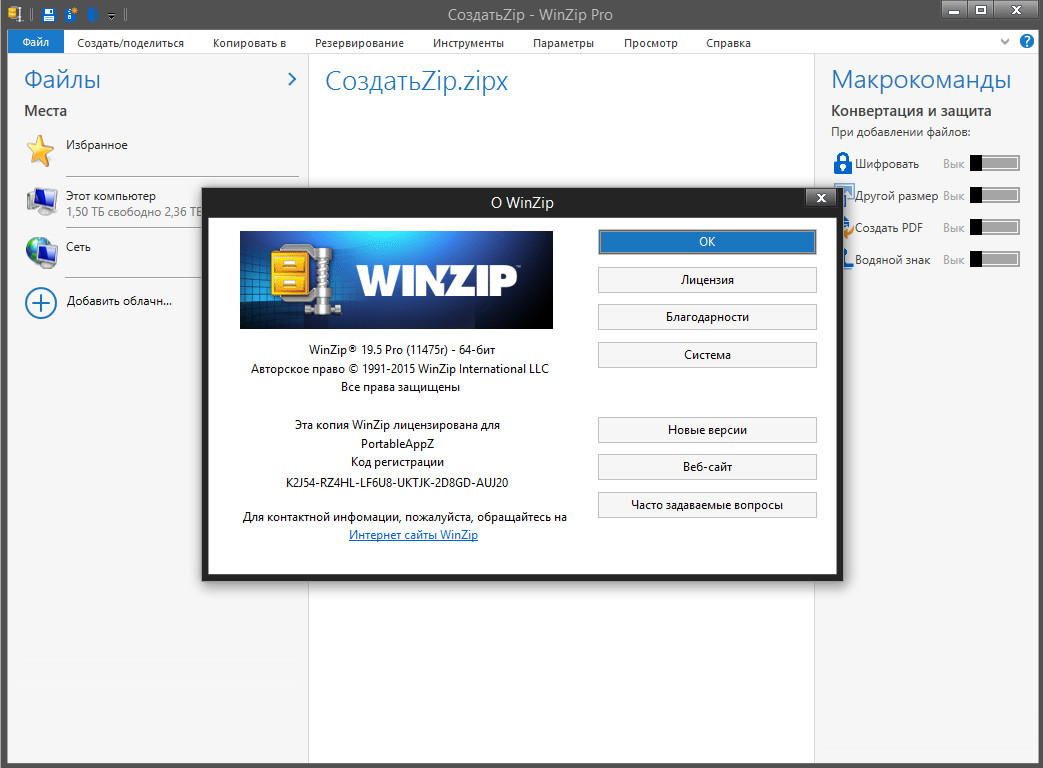Toggle the Шифровать switch
The height and width of the screenshot is (768, 1043).
pos(994,163)
